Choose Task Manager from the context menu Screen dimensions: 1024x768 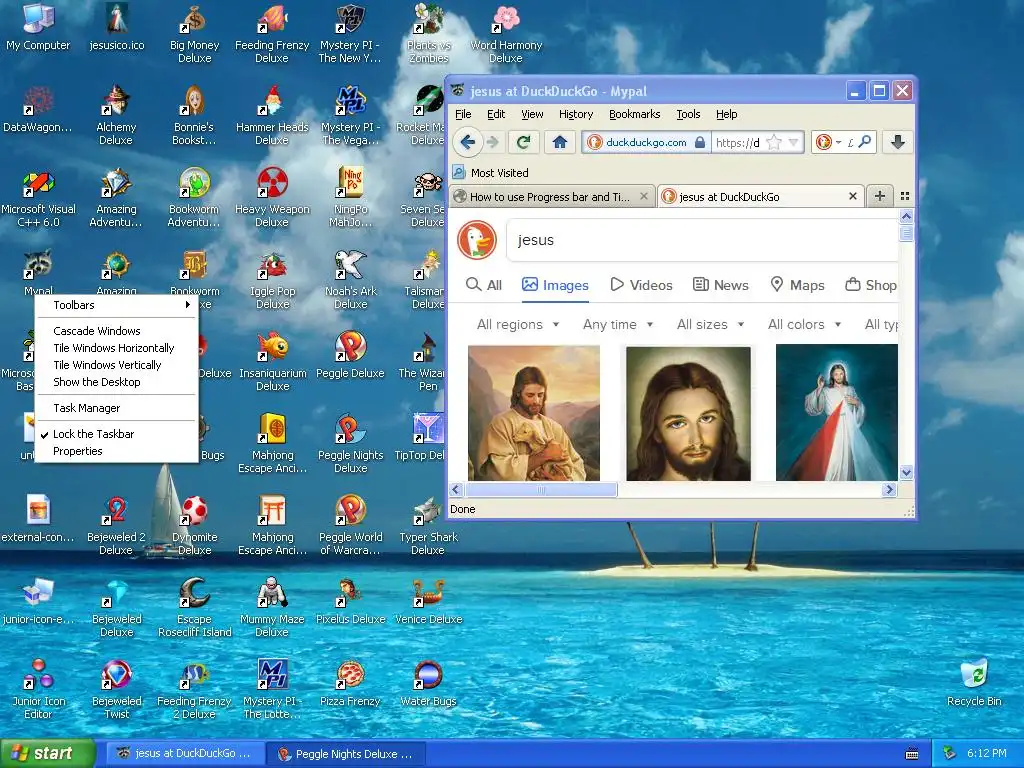[x=116, y=408]
